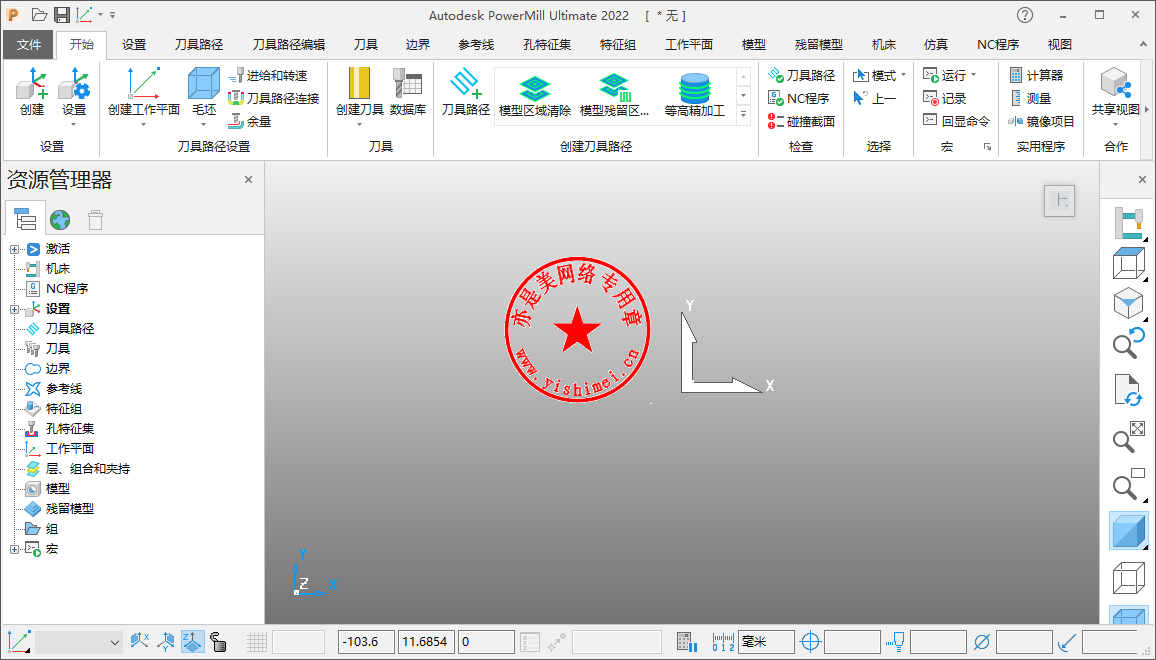Open the 共享视图 dropdown
This screenshot has height=660, width=1156.
coord(1115,124)
